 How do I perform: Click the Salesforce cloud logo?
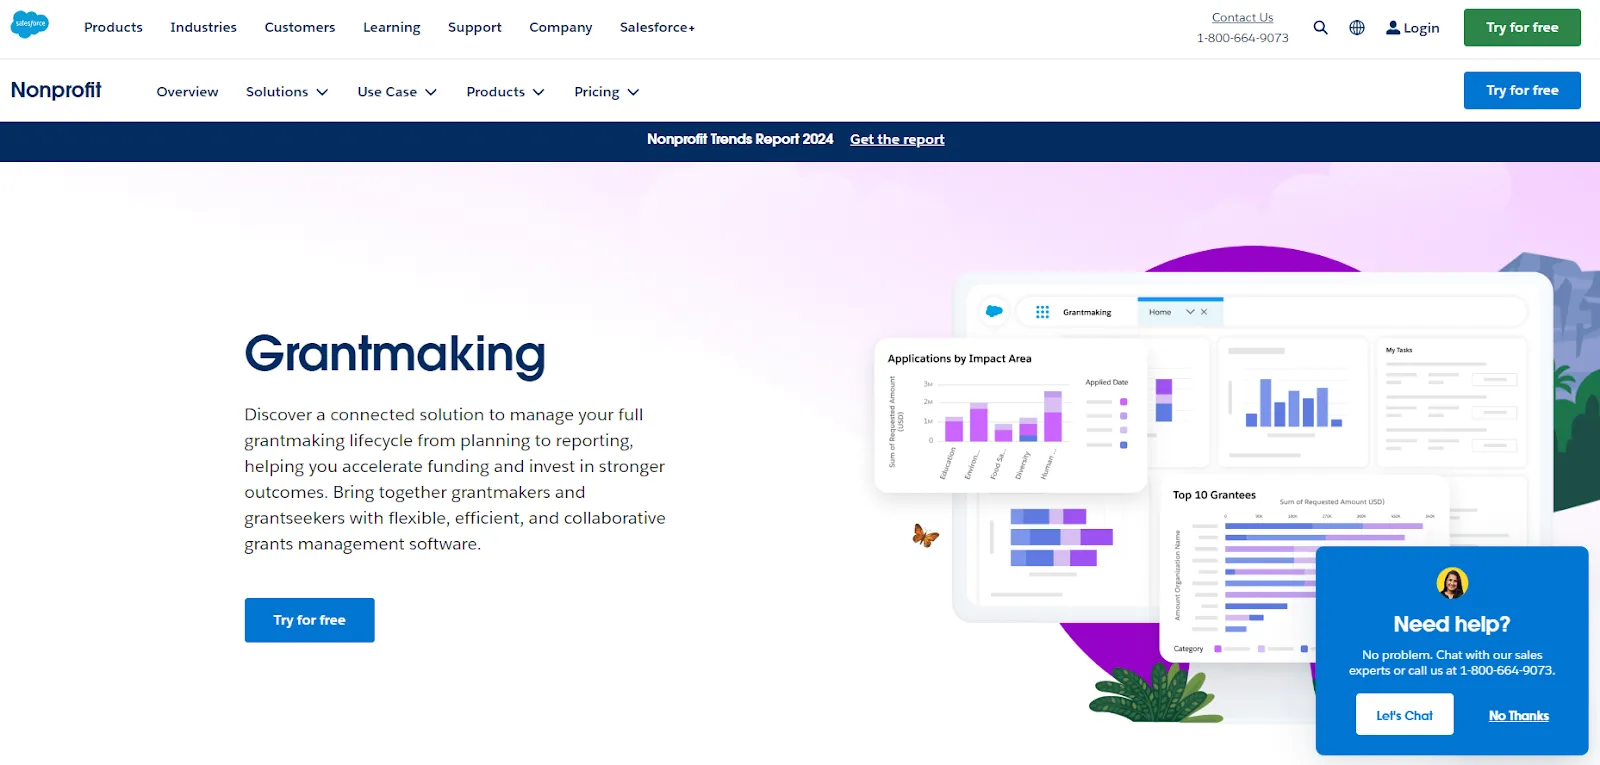[x=29, y=25]
